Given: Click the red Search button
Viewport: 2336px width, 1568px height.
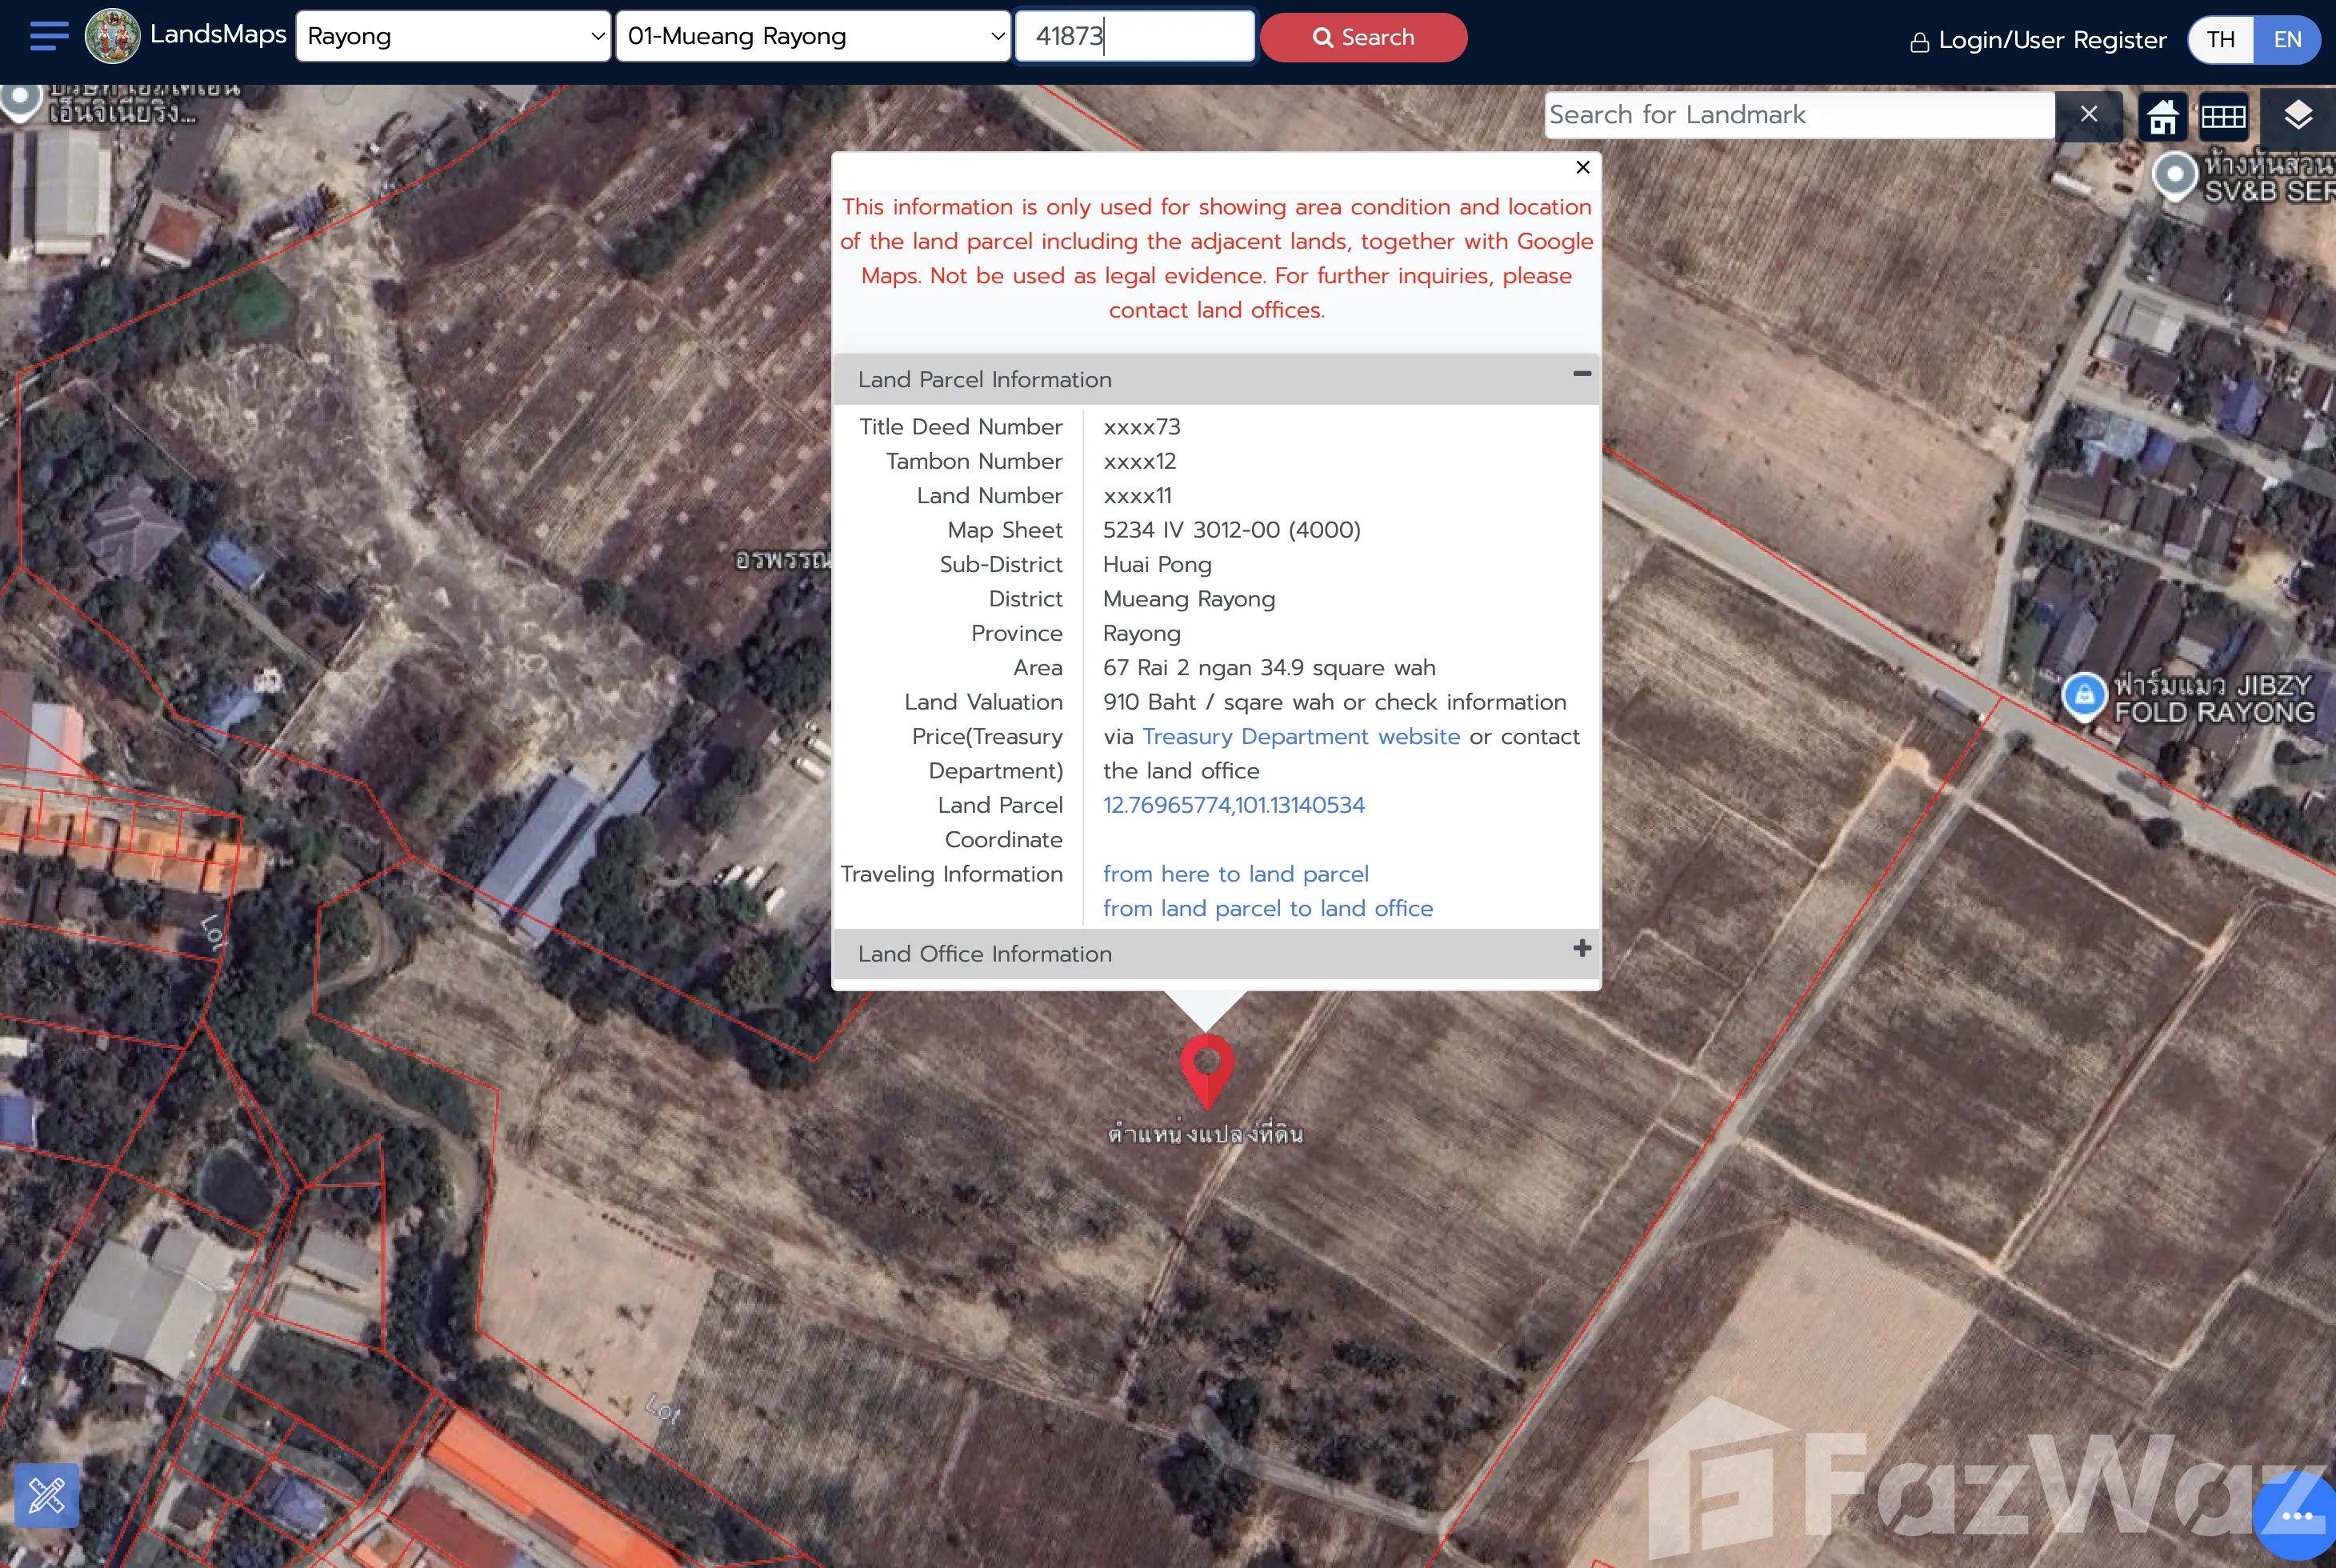Looking at the screenshot, I should [1363, 37].
